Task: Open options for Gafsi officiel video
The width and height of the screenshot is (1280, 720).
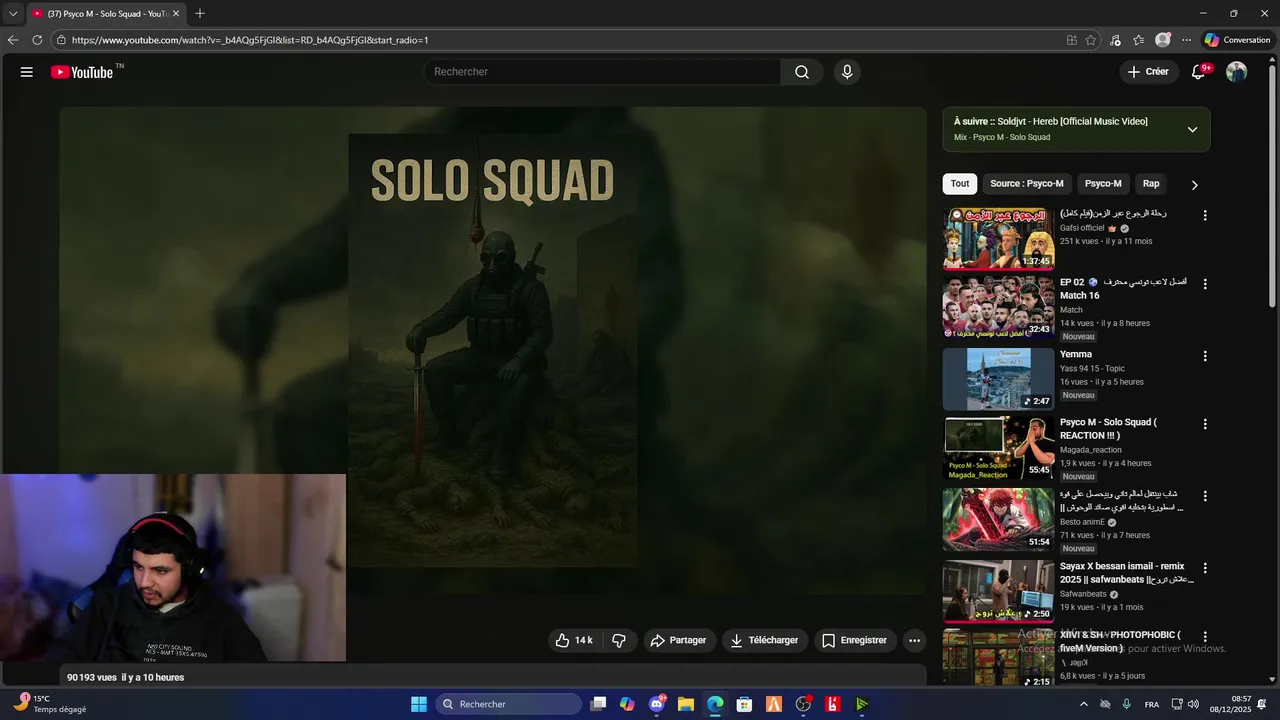Action: tap(1205, 215)
